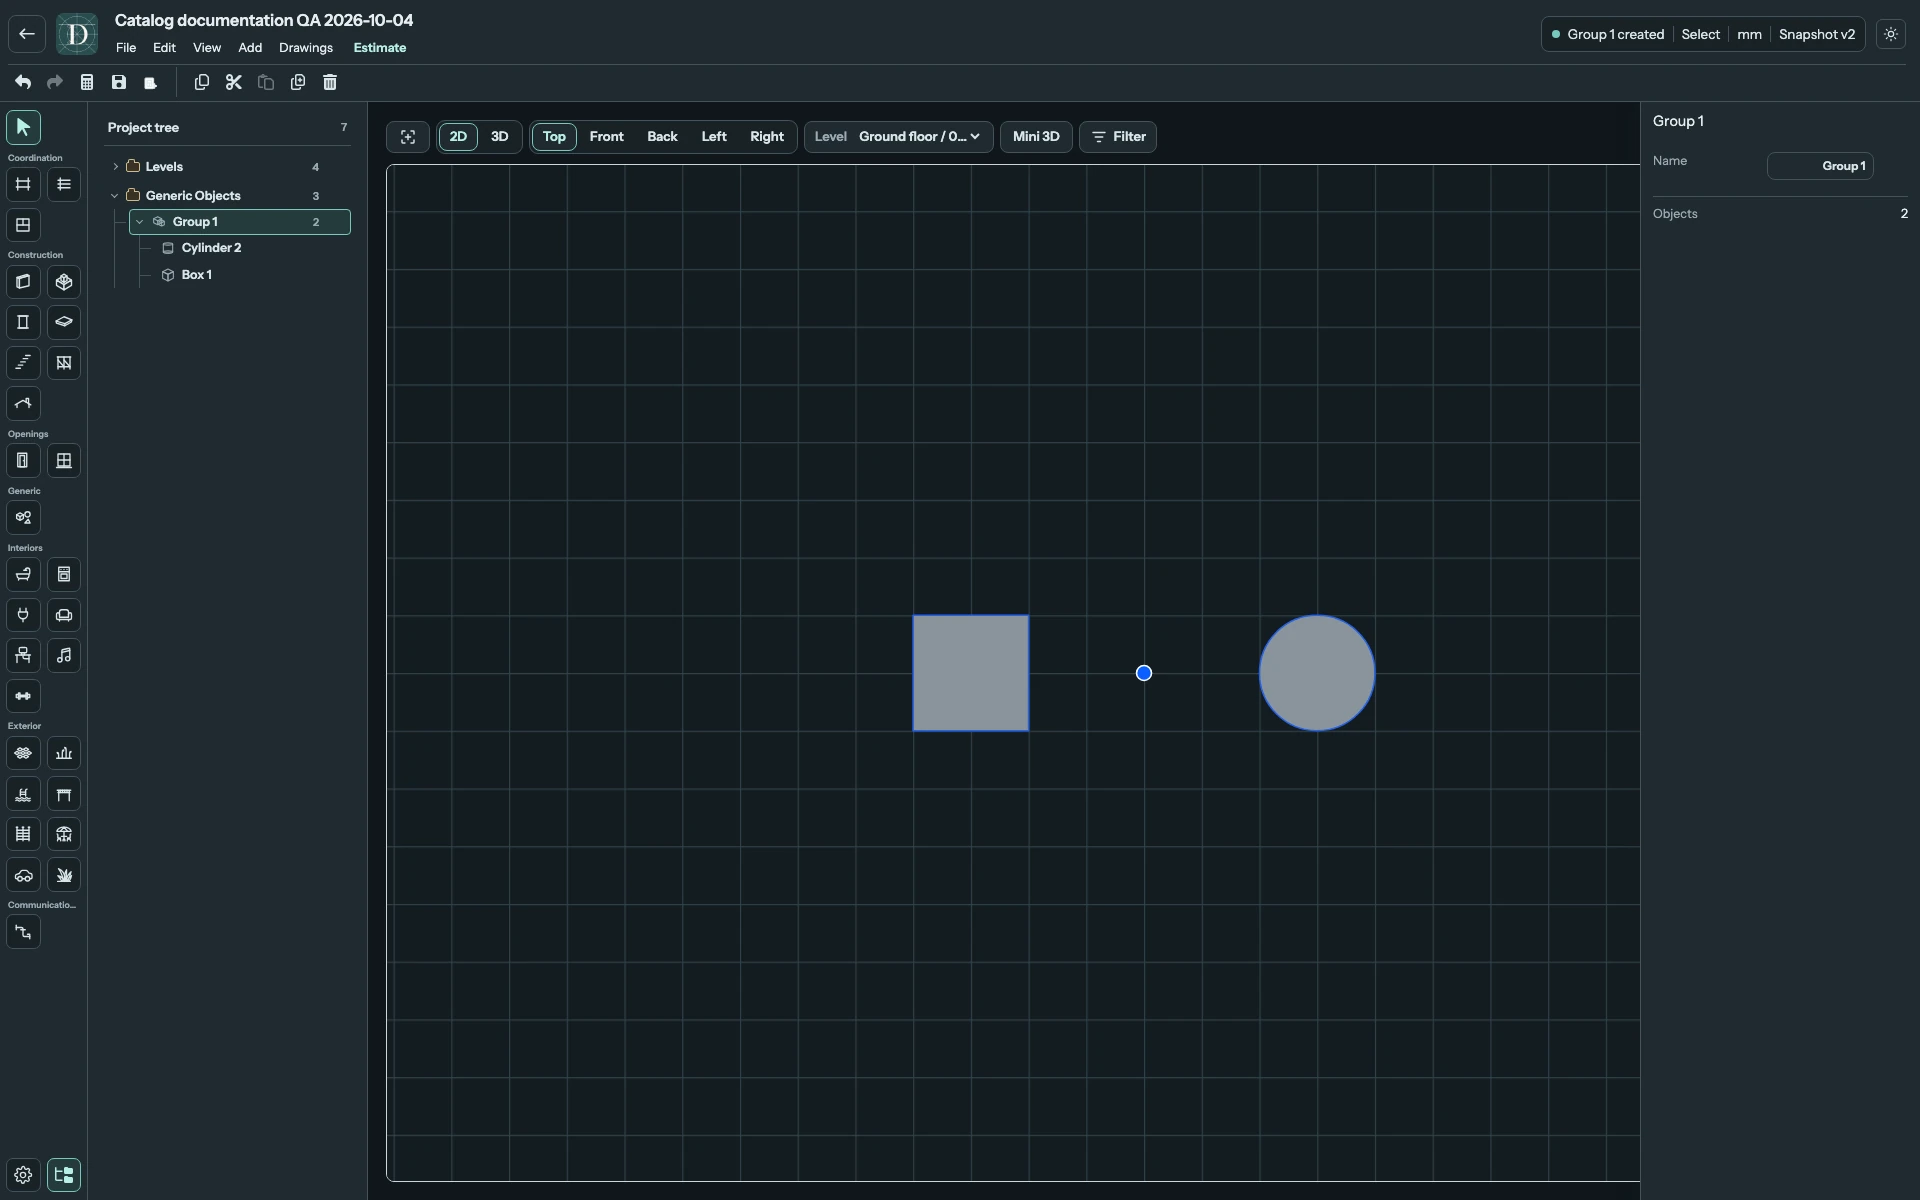Collapse the Group 1 tree chevron
Image resolution: width=1920 pixels, height=1200 pixels.
coord(140,222)
